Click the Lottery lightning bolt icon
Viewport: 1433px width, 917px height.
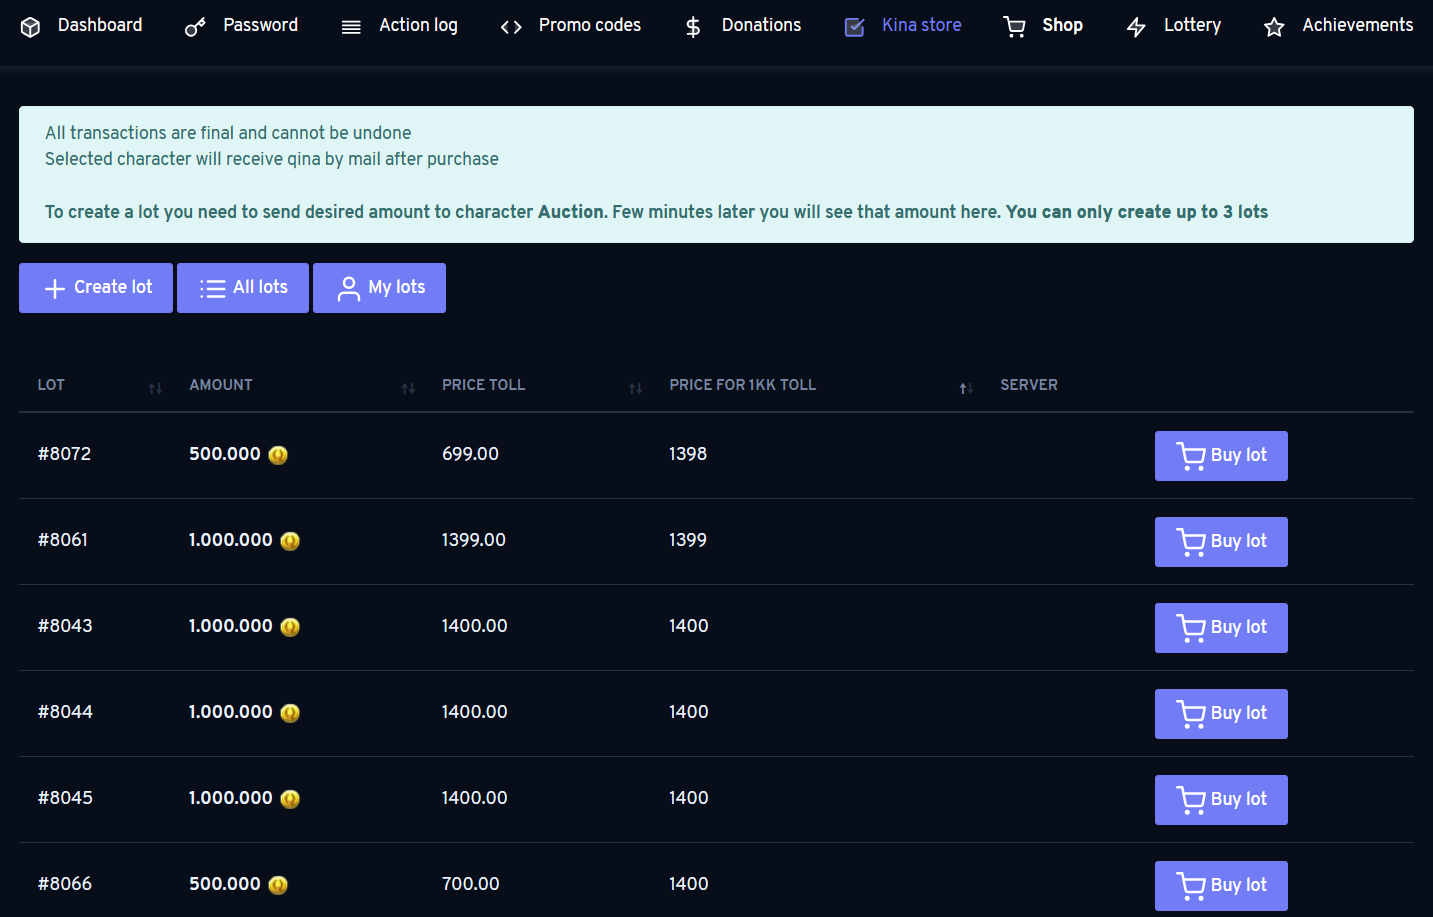1136,27
